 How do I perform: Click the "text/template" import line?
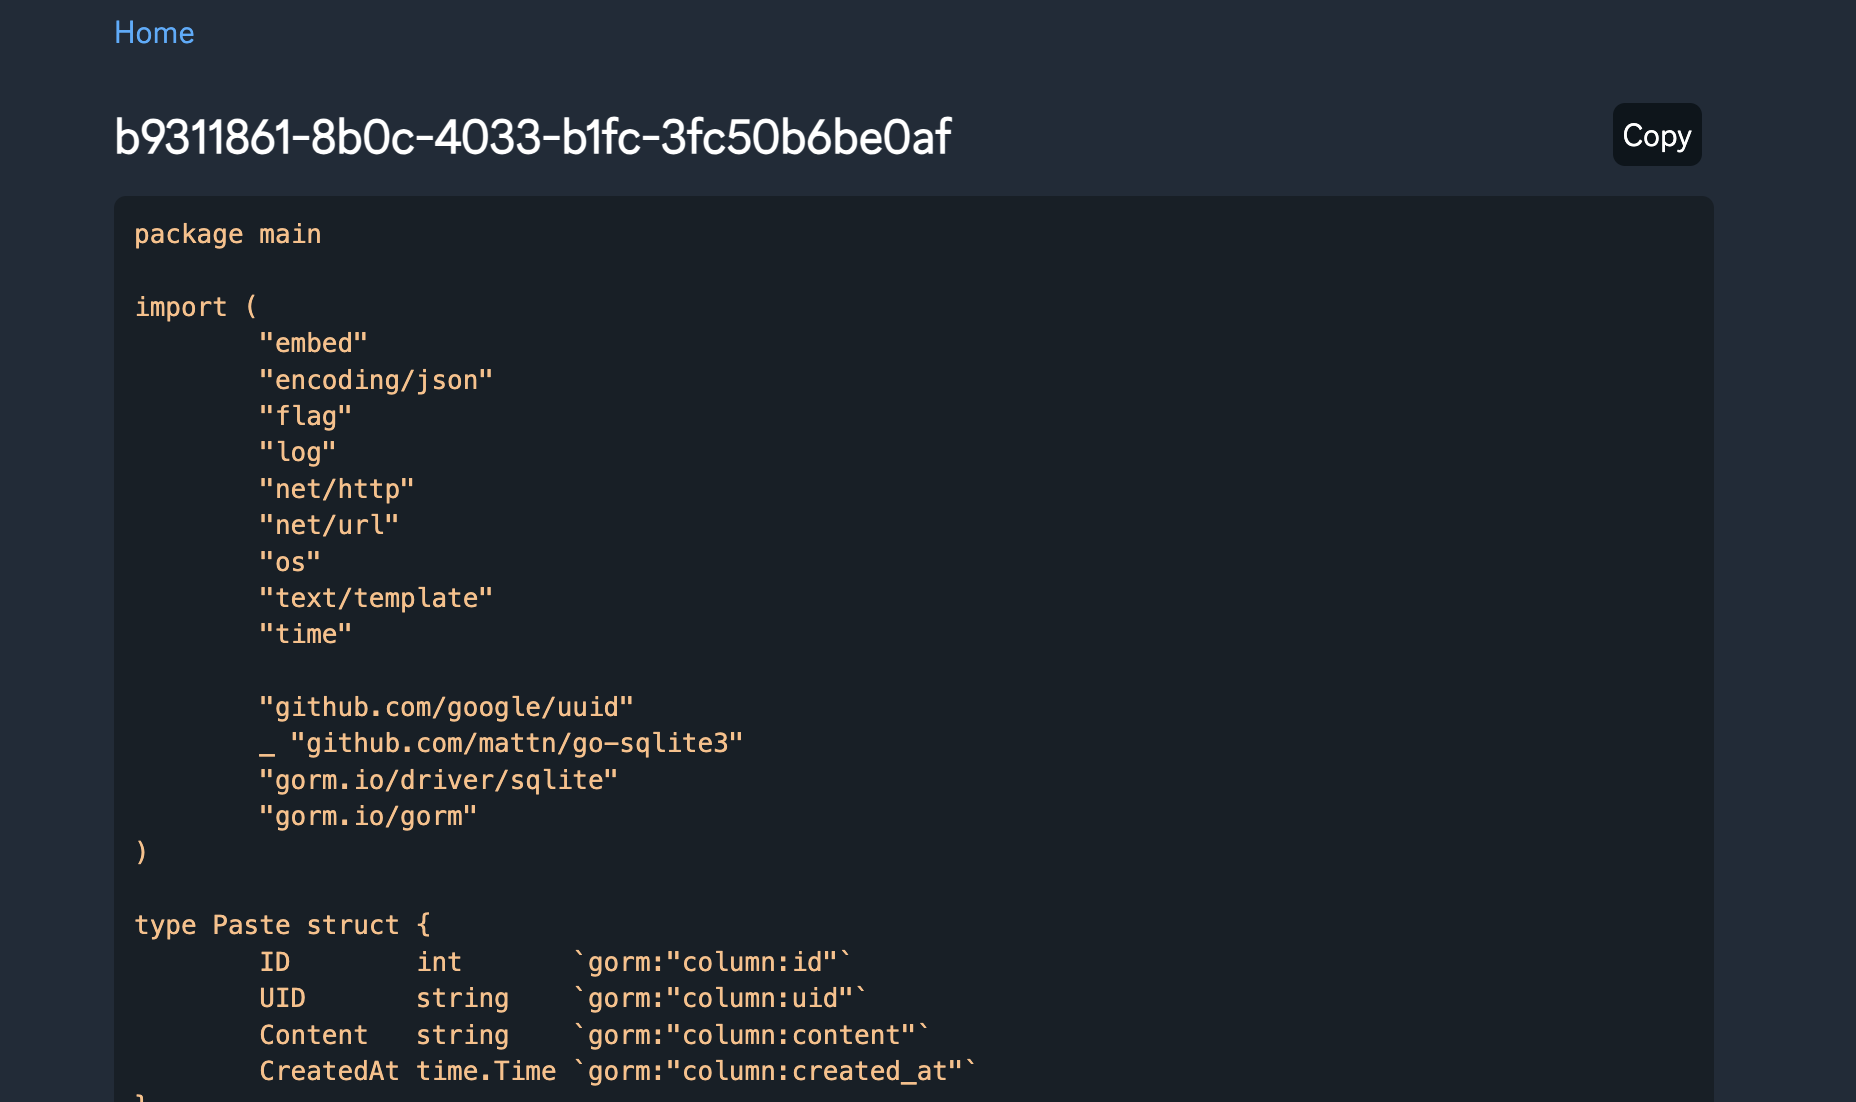tap(376, 598)
